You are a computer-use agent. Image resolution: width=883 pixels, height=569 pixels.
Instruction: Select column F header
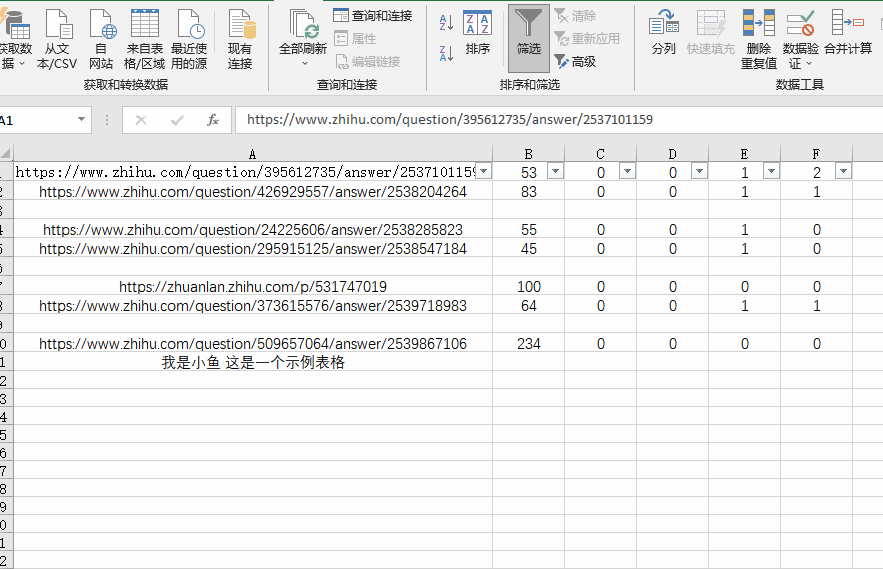click(x=817, y=154)
